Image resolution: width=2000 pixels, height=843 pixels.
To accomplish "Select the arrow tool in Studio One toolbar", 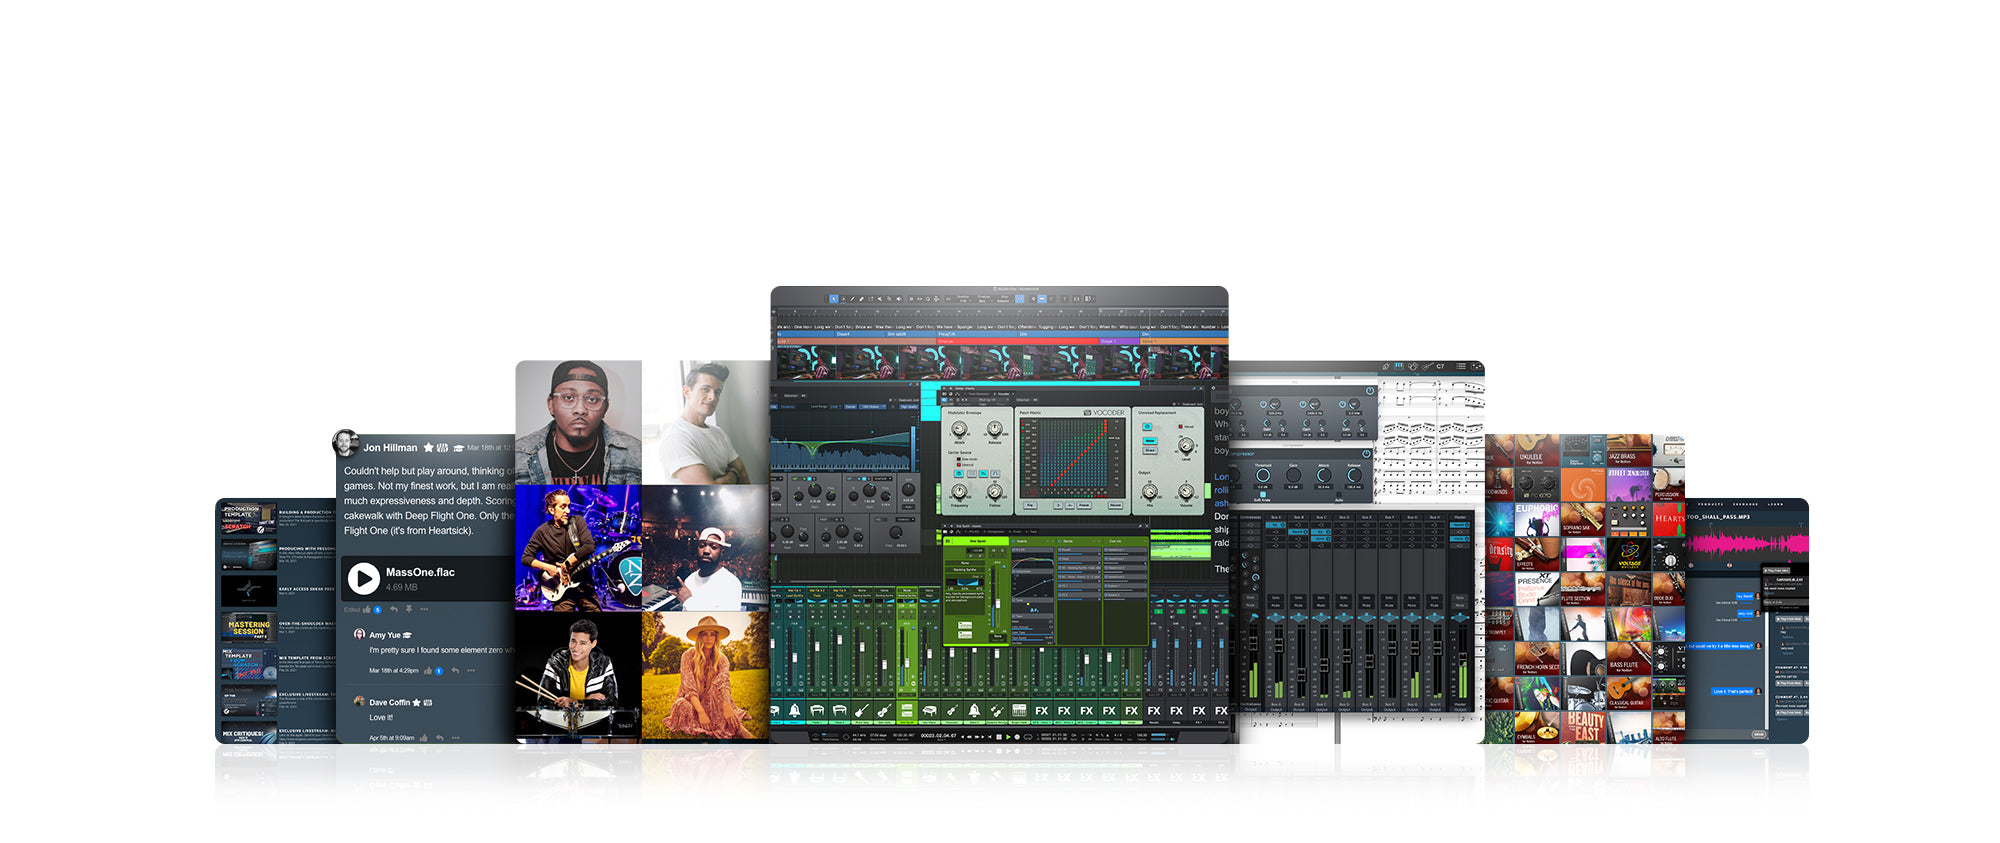I will point(833,298).
